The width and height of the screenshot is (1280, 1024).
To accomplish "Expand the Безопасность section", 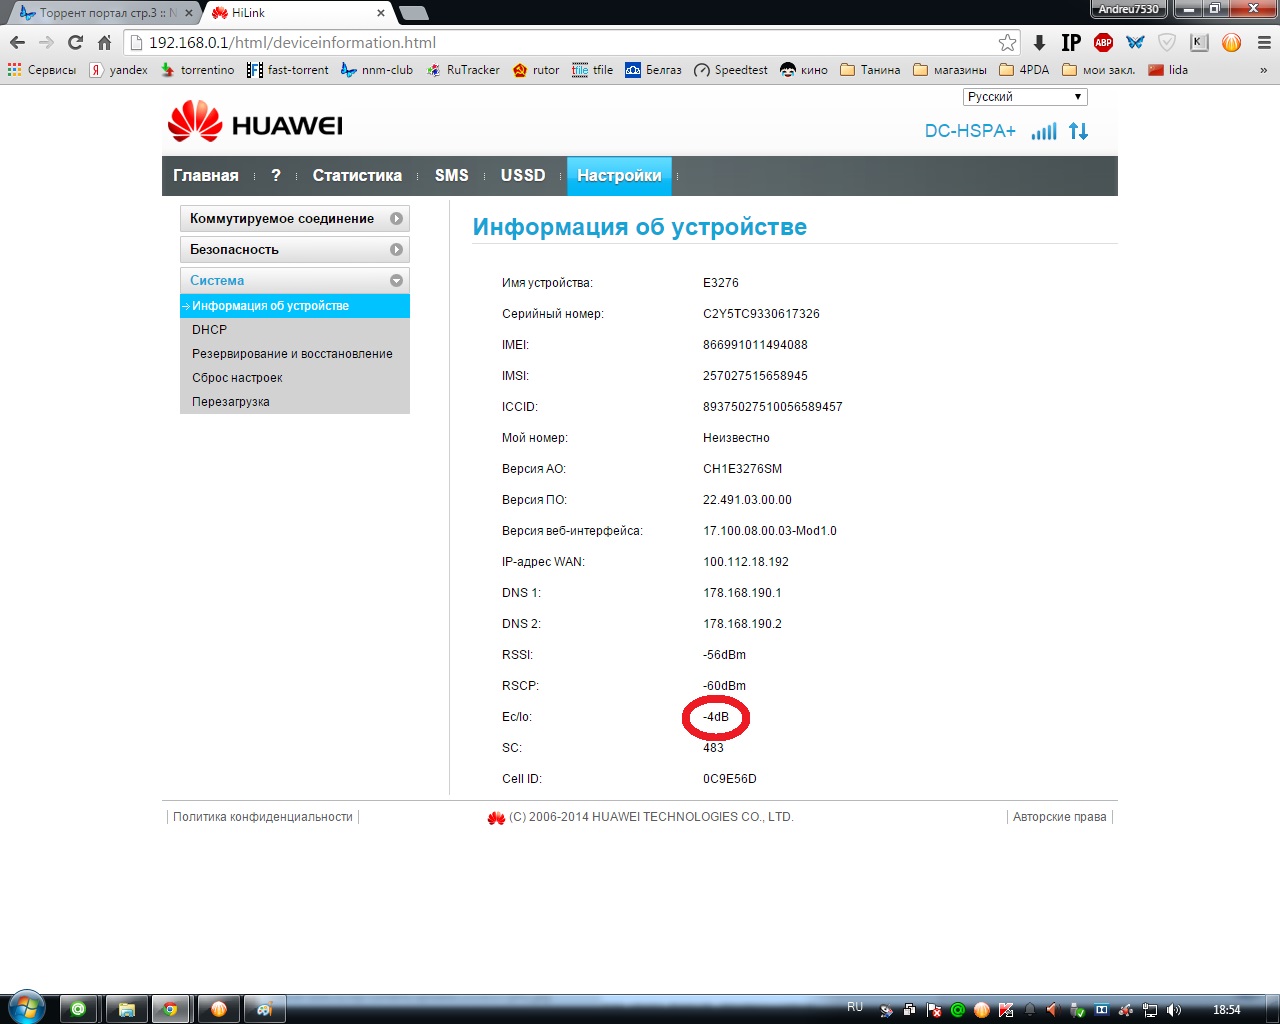I will click(295, 250).
